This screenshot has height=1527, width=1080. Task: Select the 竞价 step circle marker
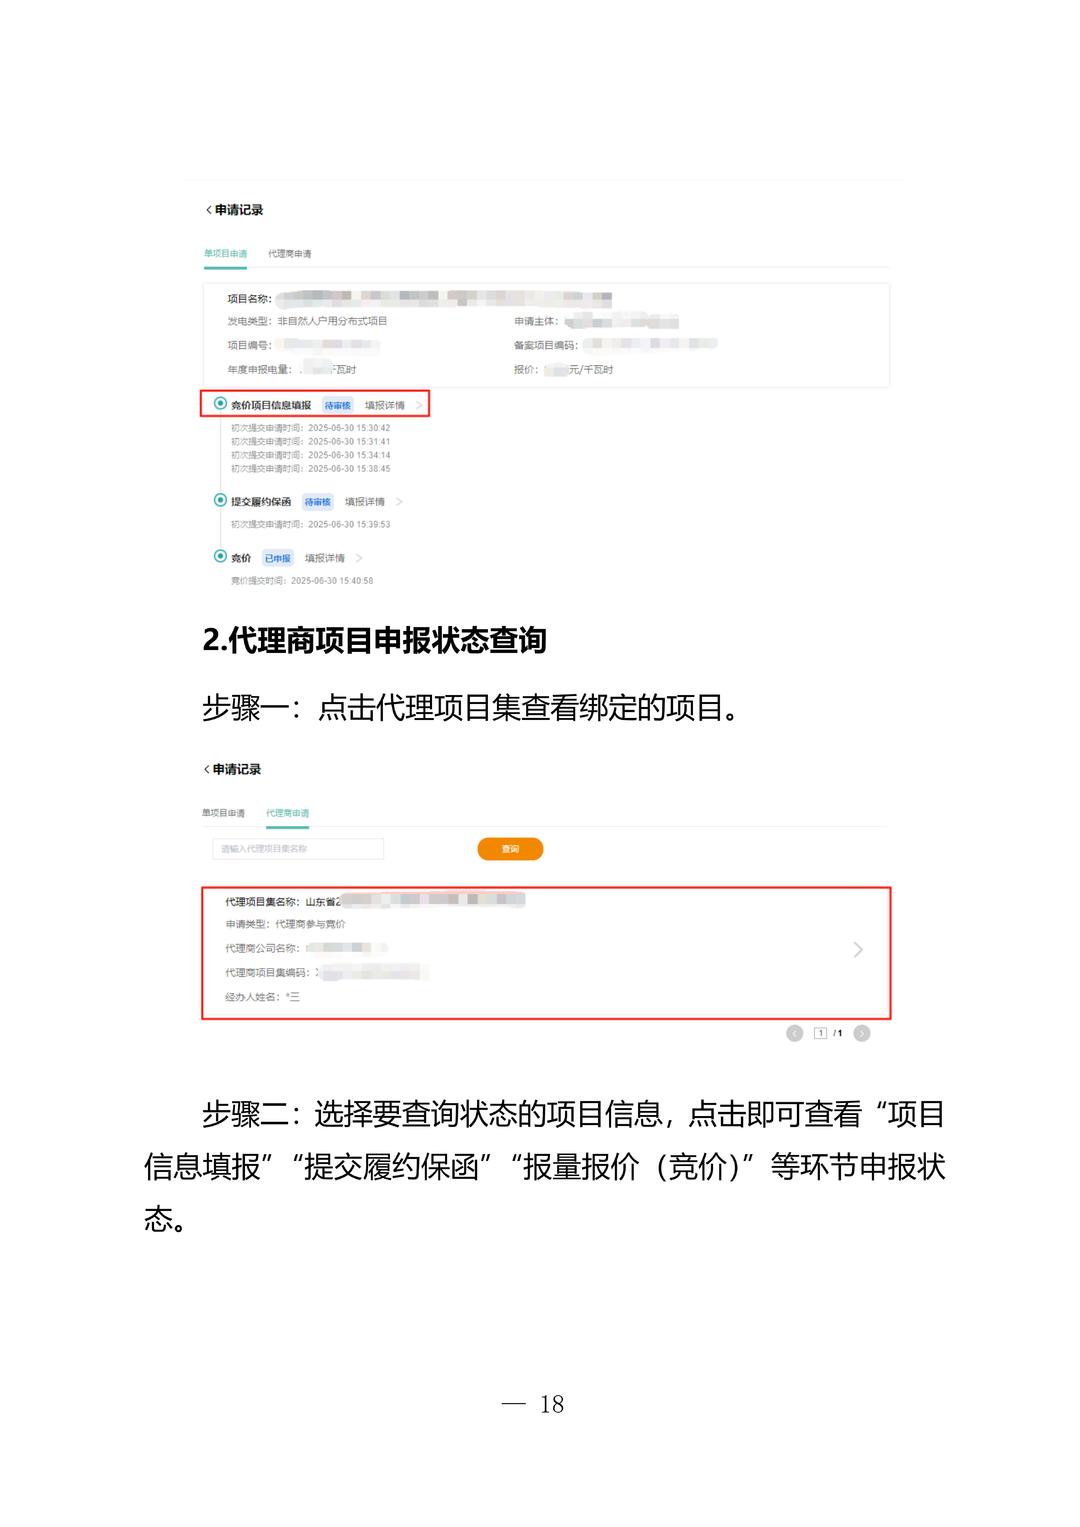pos(220,556)
